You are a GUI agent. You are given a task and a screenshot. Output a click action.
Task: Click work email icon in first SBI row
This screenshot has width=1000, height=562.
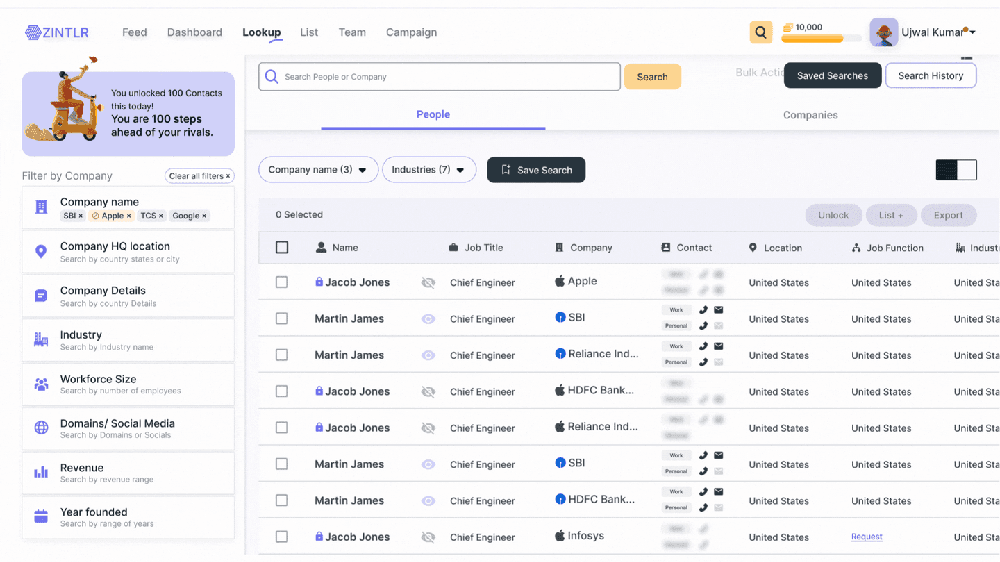[x=719, y=310]
